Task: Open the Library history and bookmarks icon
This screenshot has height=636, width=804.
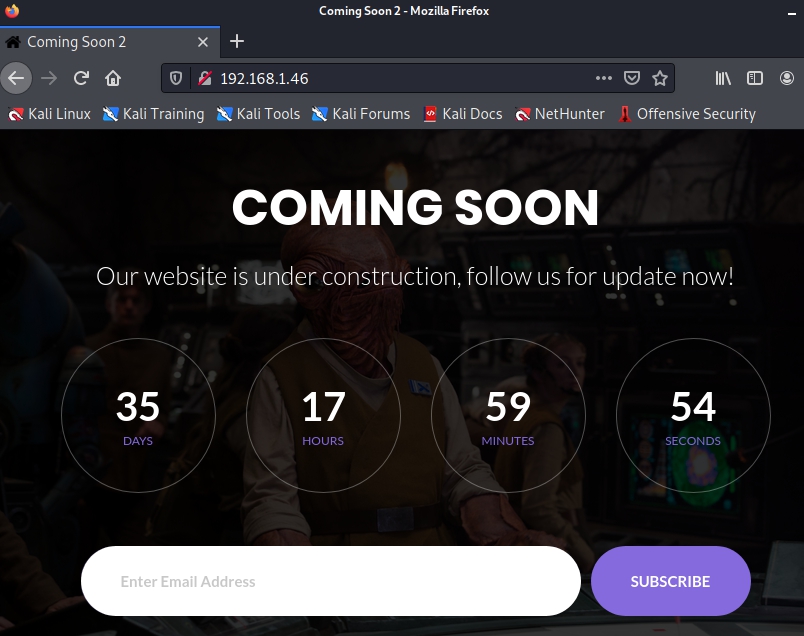Action: tap(723, 78)
